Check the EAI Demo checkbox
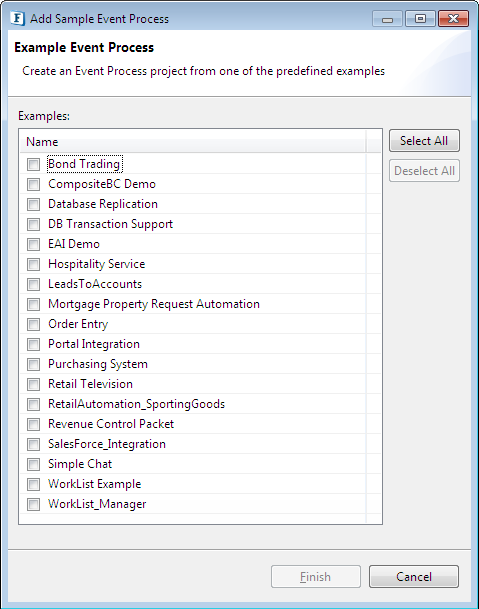 point(33,244)
